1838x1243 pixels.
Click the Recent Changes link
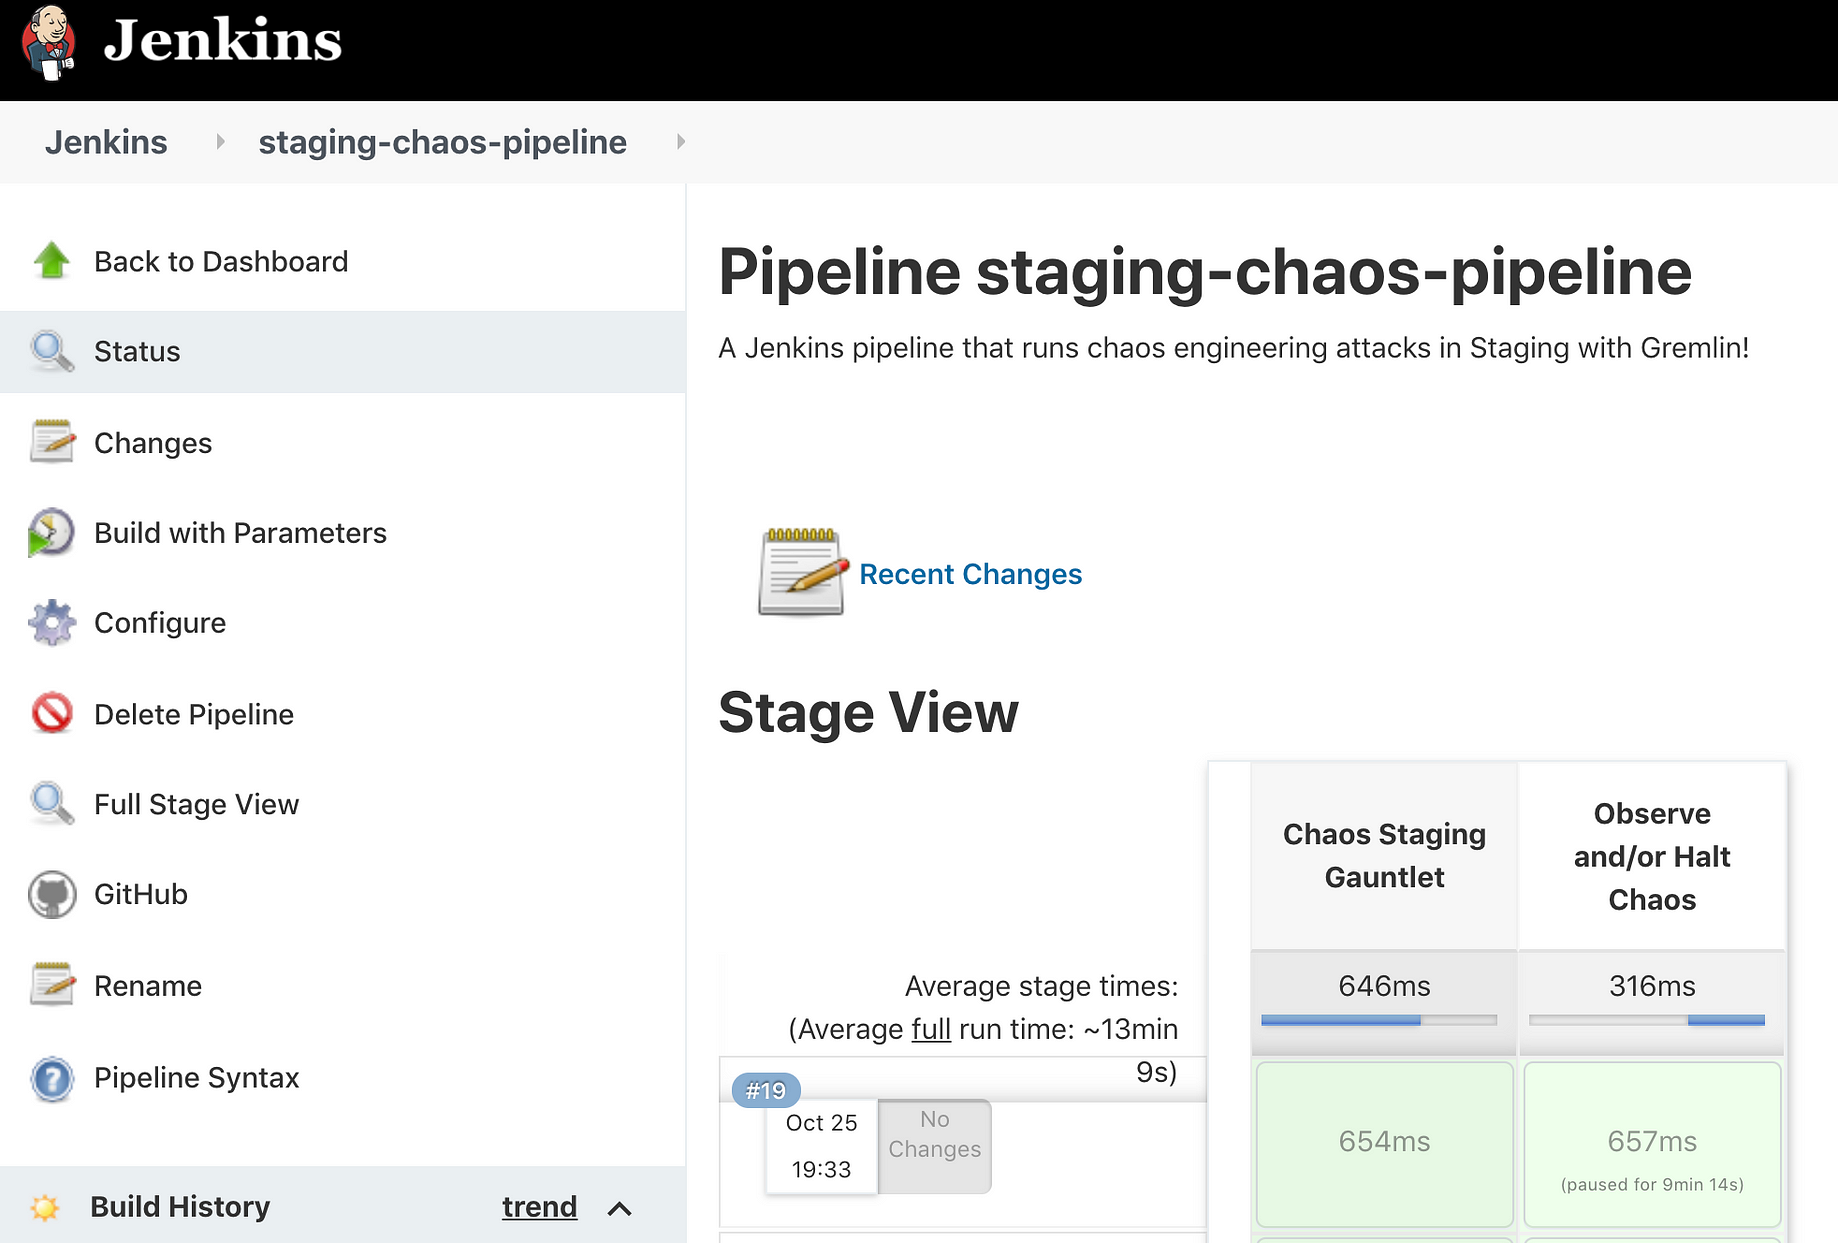click(x=970, y=574)
